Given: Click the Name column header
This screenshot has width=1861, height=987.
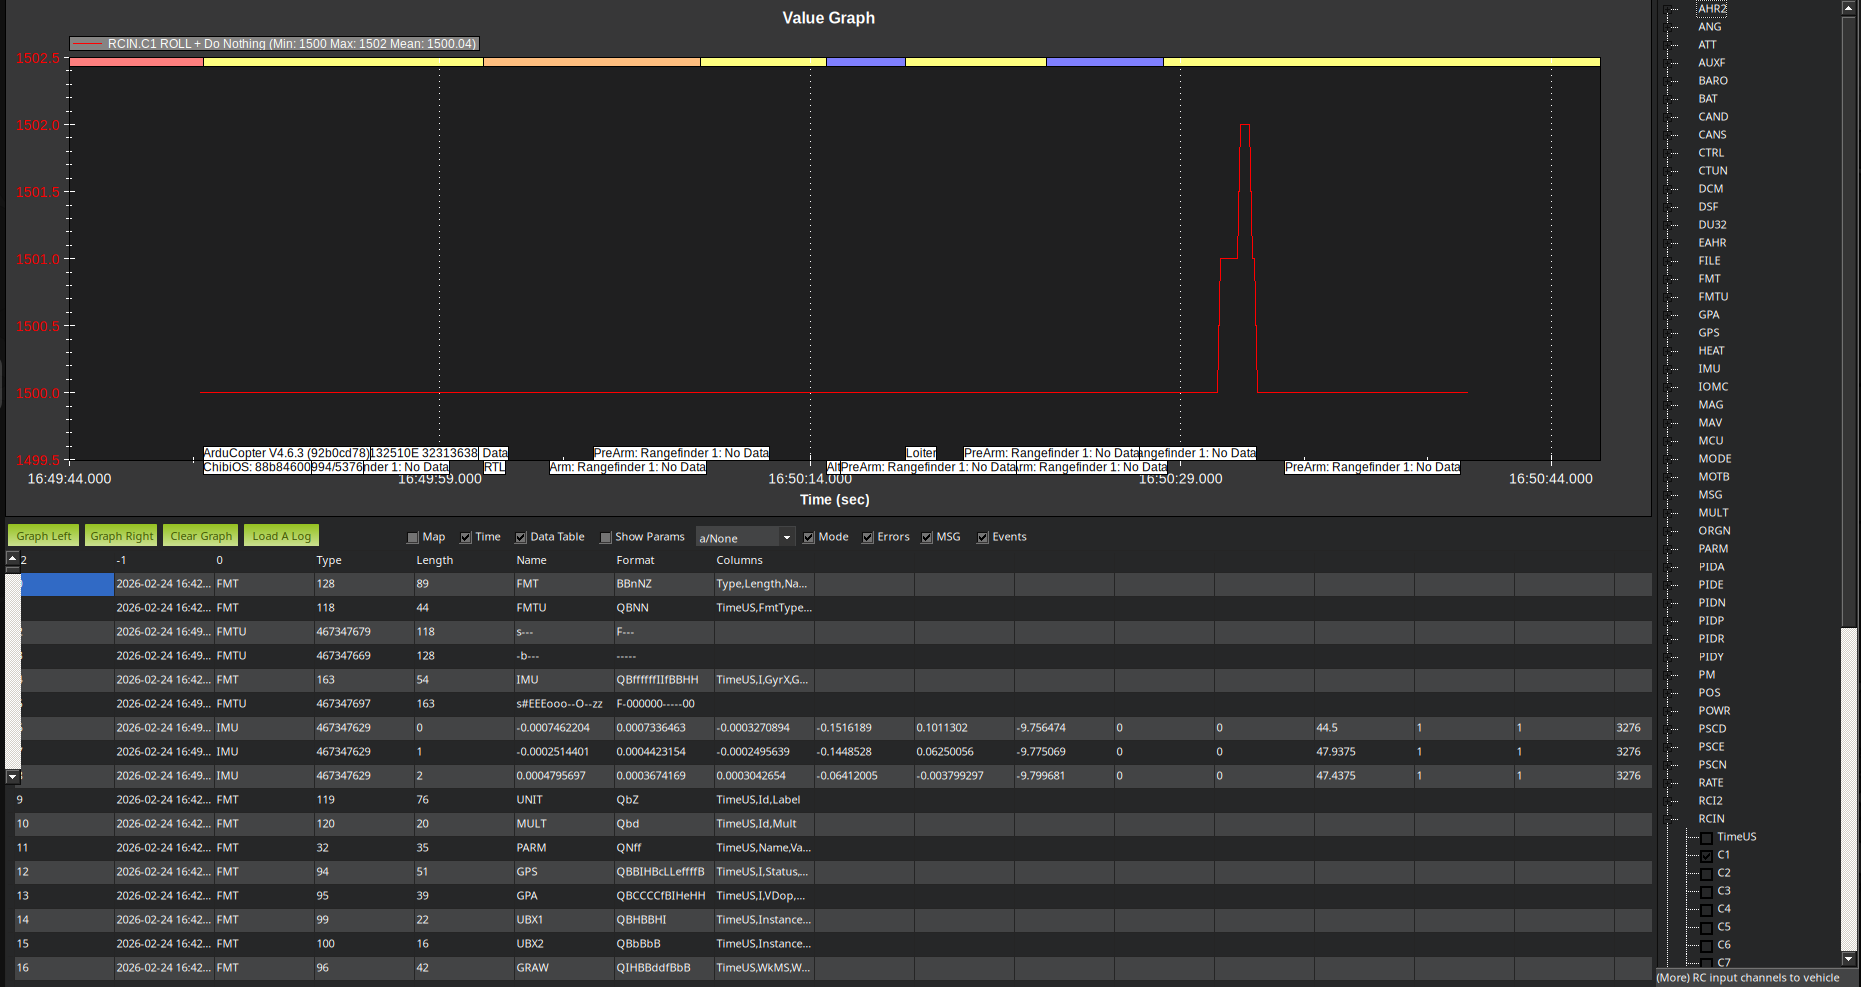Looking at the screenshot, I should tap(531, 561).
